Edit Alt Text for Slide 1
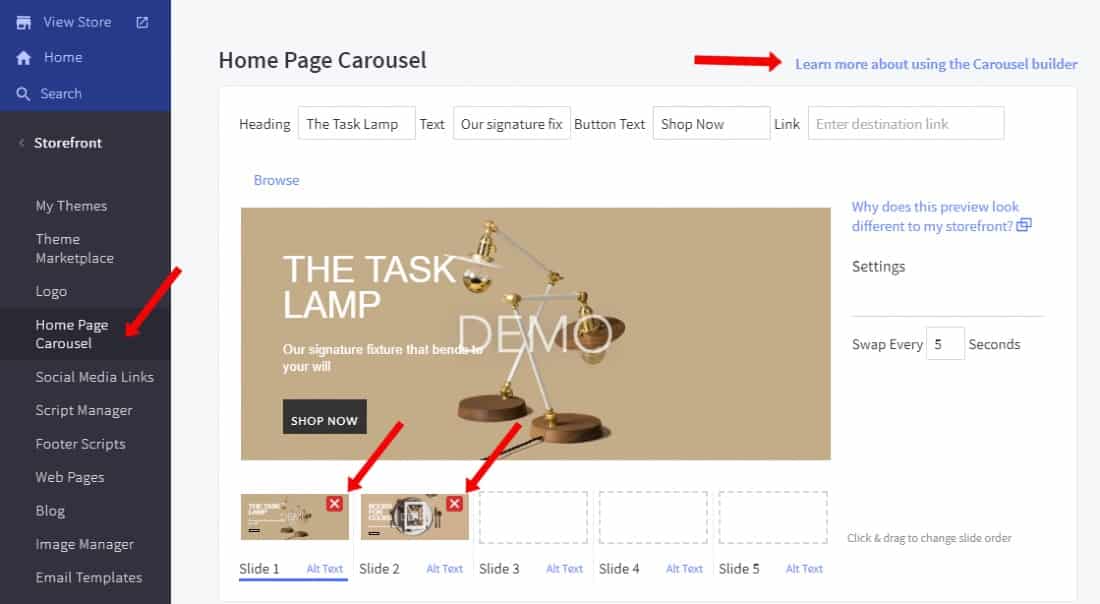This screenshot has width=1100, height=604. pyautogui.click(x=325, y=568)
